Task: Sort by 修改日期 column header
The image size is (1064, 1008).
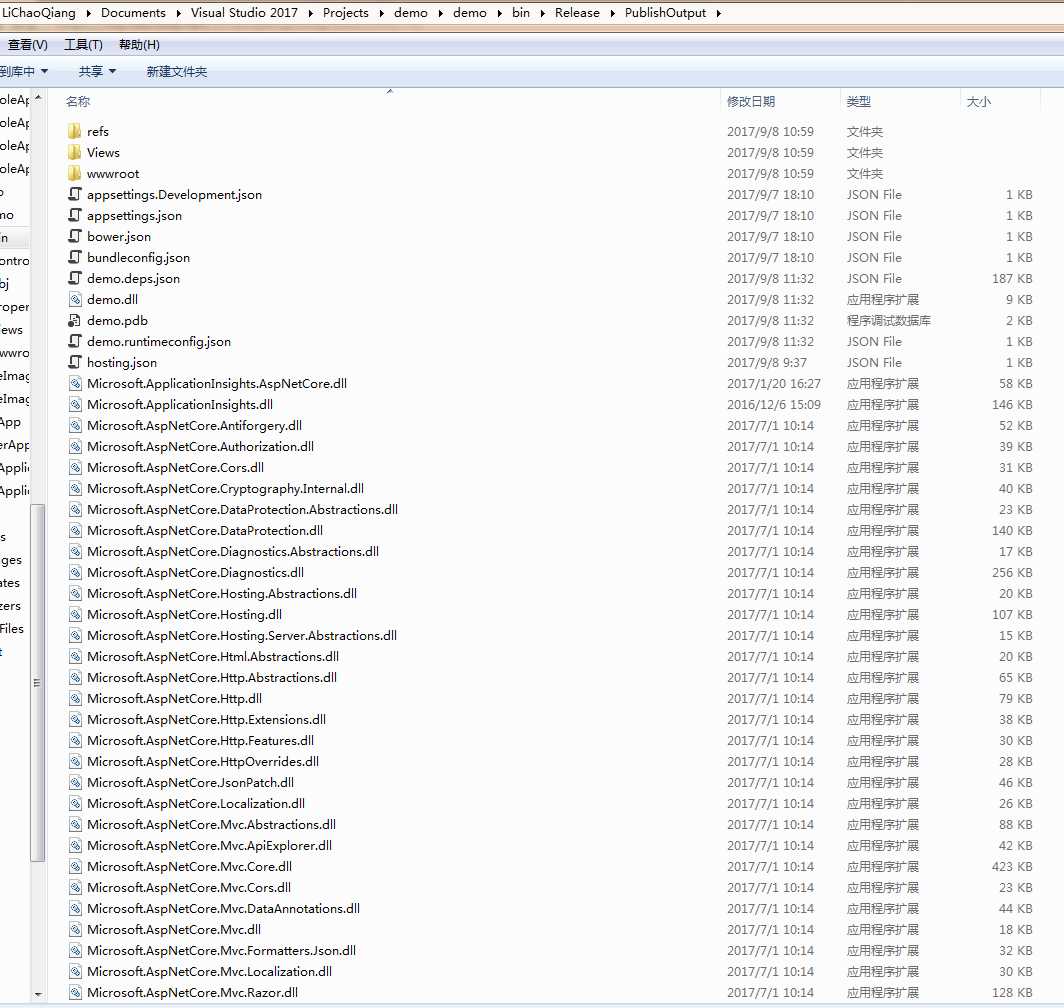Action: [x=750, y=101]
